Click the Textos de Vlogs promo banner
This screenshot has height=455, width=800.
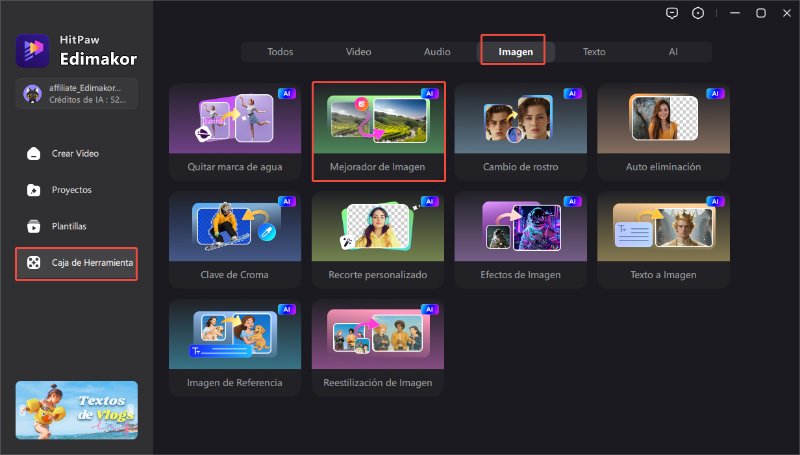[77, 410]
